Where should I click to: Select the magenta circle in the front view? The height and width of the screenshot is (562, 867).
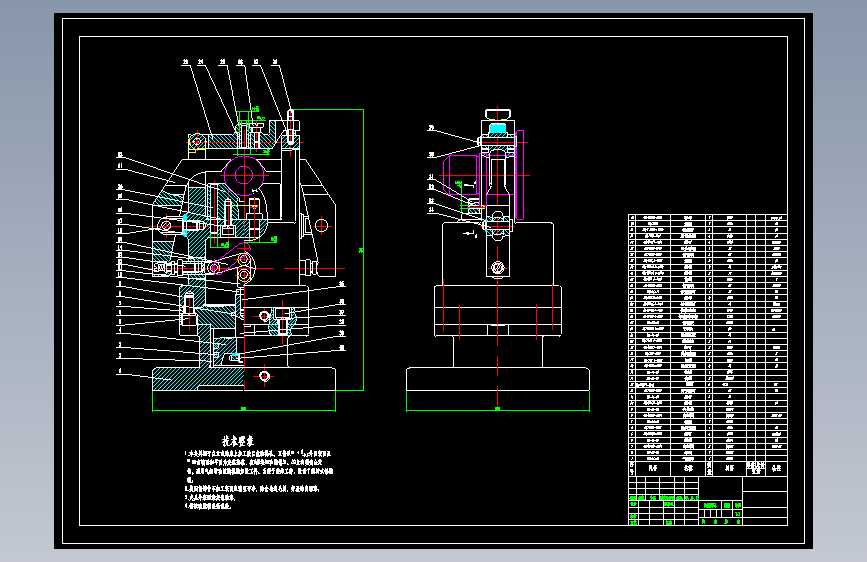(x=244, y=175)
